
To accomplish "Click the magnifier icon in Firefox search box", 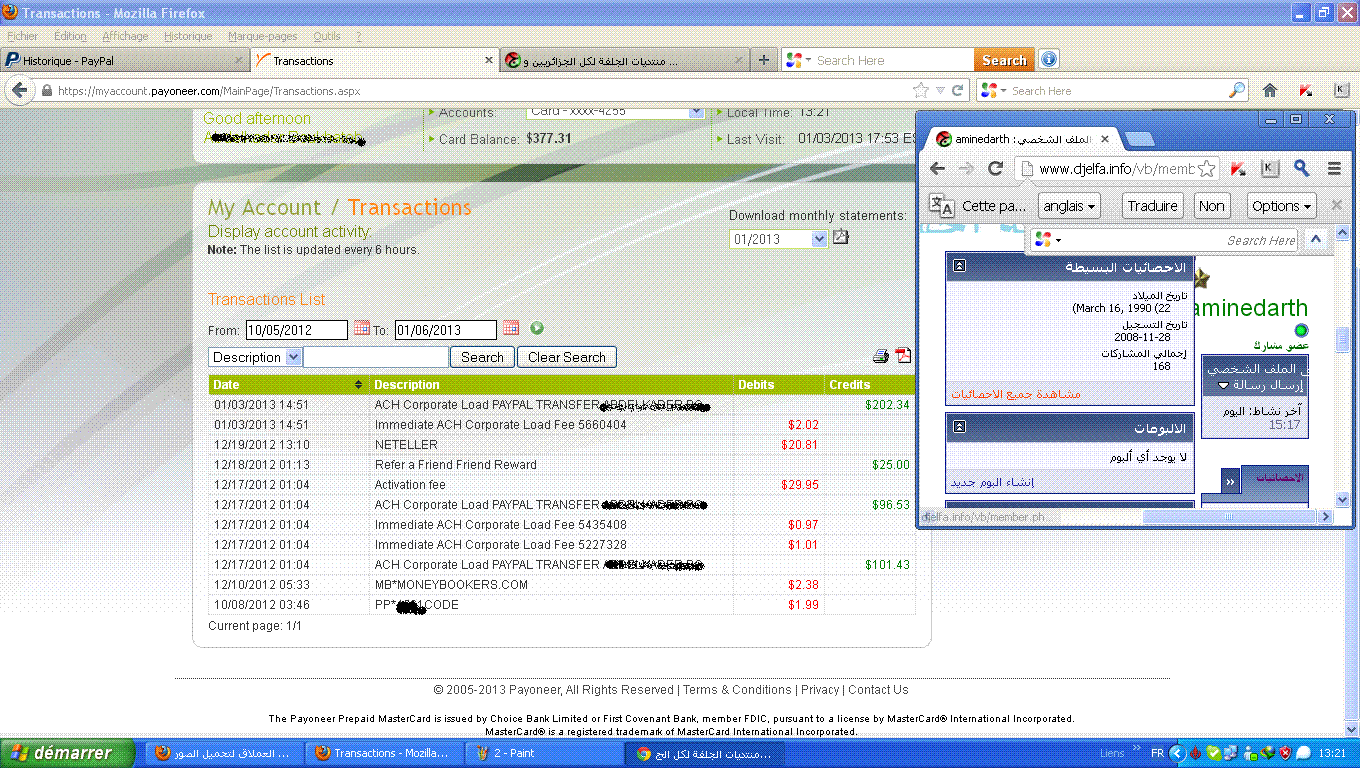I will pyautogui.click(x=1238, y=90).
